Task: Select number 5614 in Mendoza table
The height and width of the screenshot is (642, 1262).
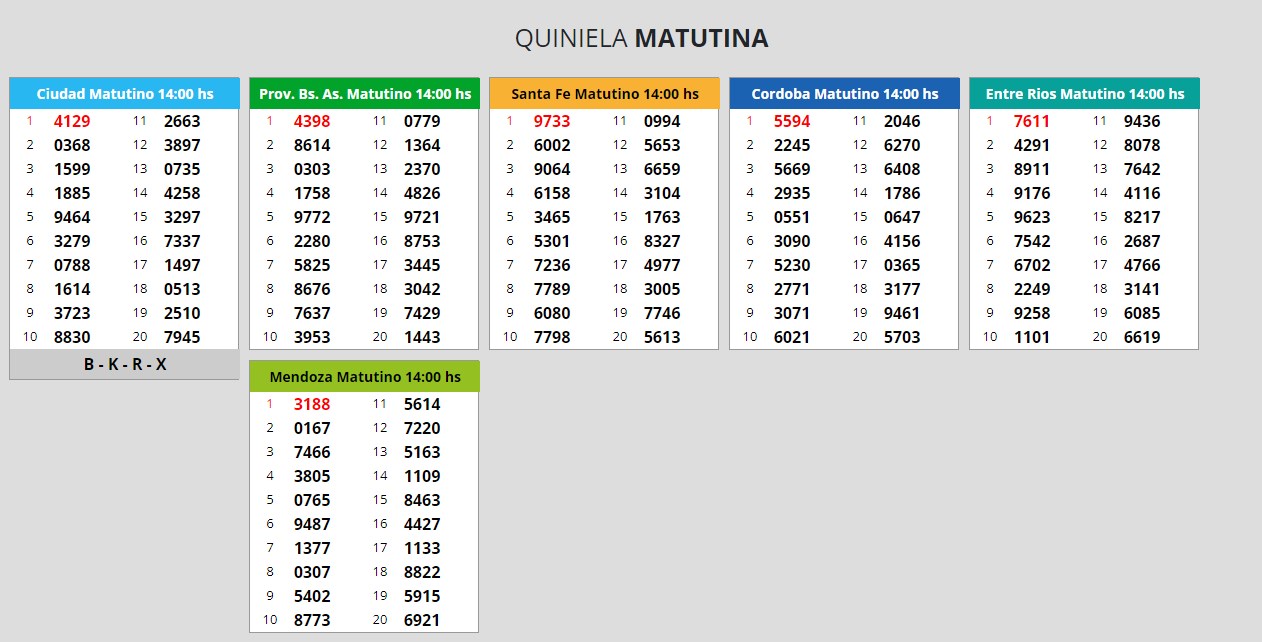Action: 422,404
